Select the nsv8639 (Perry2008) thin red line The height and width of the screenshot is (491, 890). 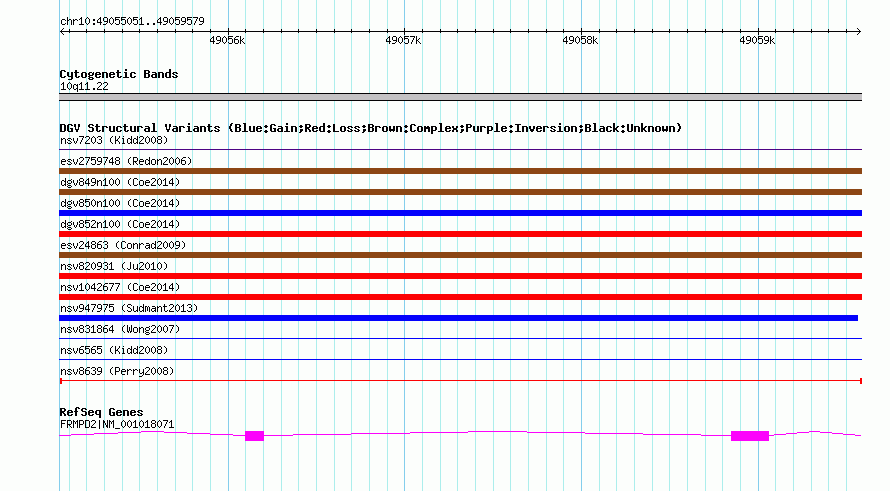point(460,381)
